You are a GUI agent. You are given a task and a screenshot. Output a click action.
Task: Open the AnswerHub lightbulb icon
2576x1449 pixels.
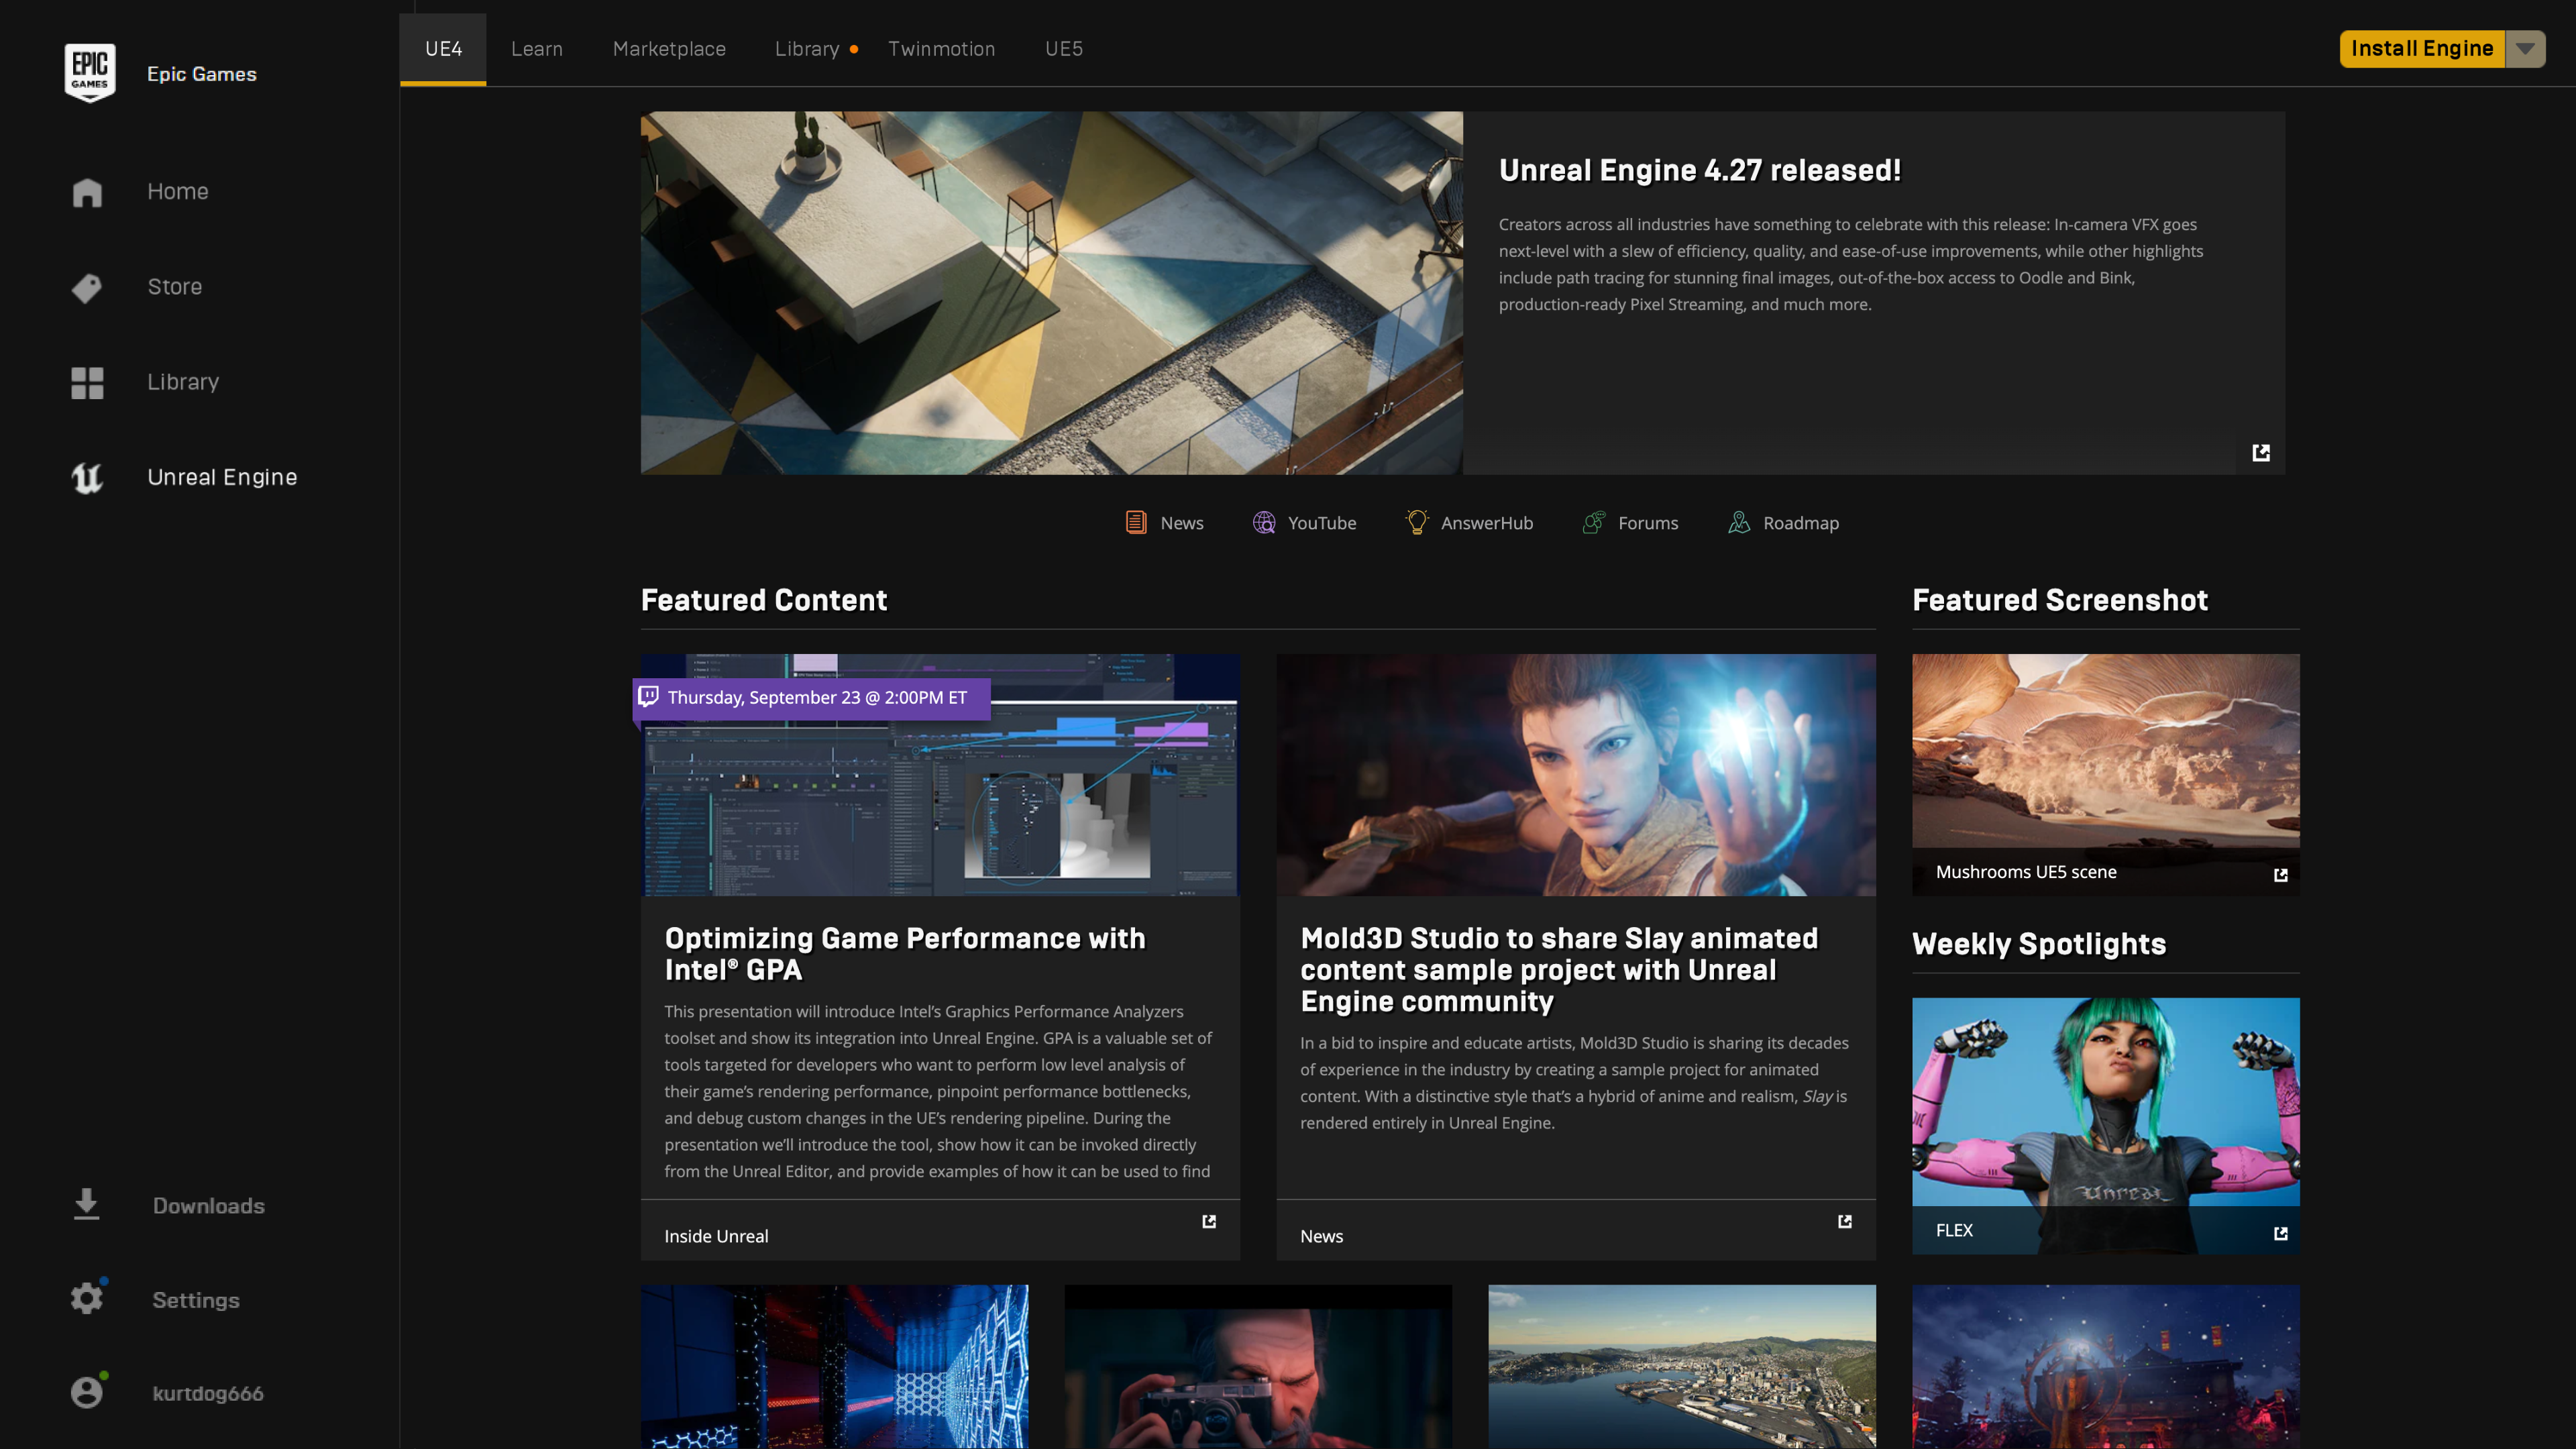tap(1416, 522)
